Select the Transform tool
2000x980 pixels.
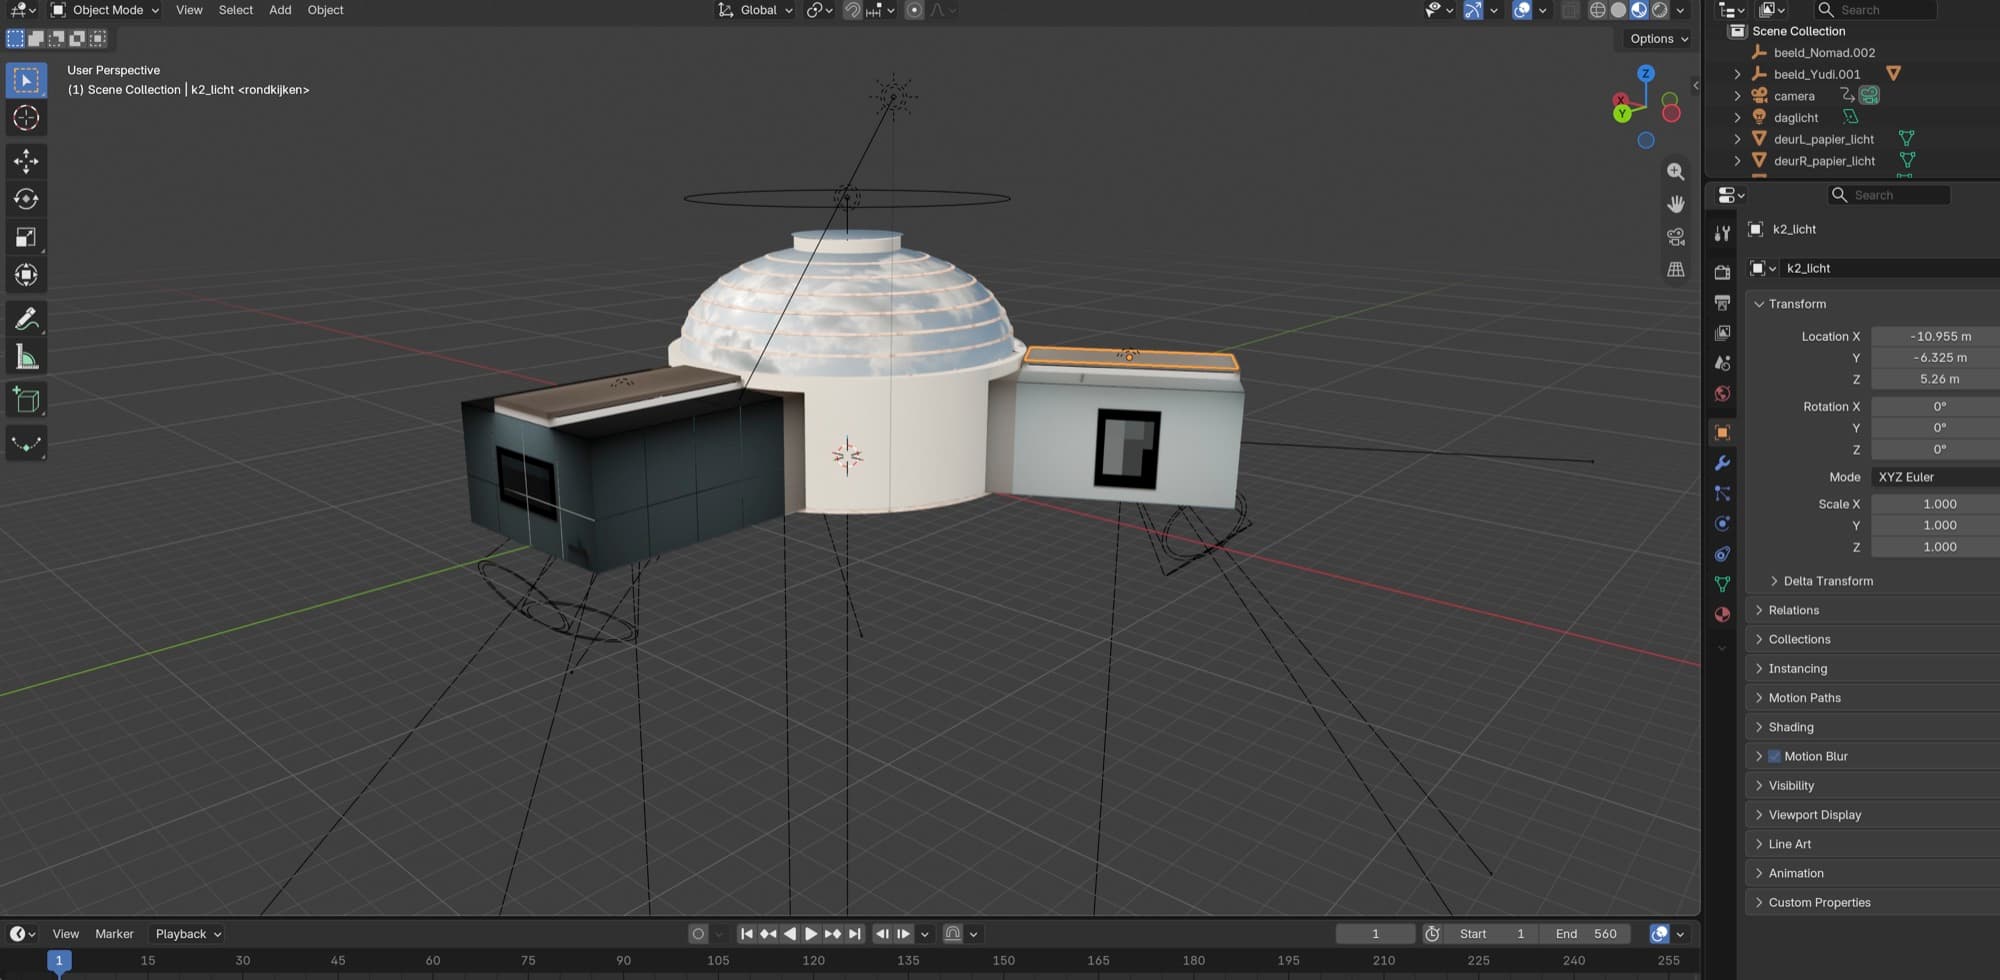[x=26, y=275]
